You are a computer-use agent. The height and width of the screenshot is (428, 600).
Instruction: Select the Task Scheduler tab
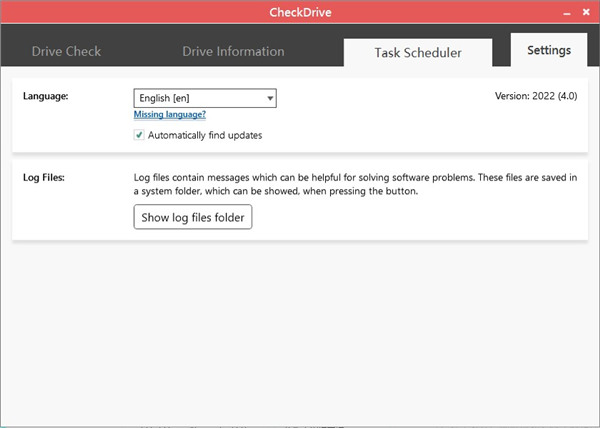pos(418,52)
